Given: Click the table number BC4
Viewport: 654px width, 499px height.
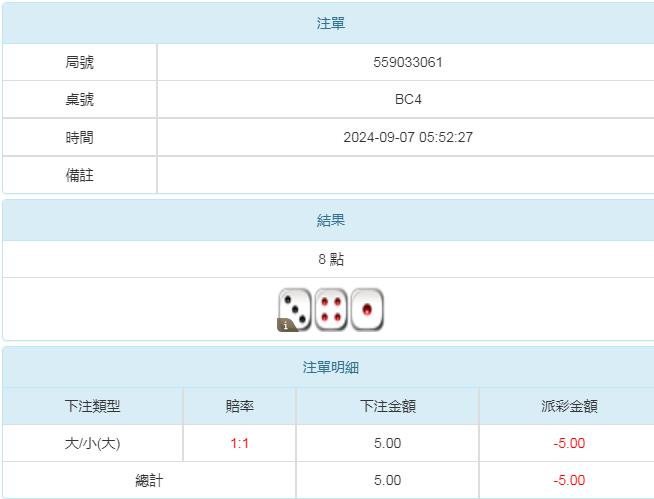Looking at the screenshot, I should pos(408,100).
